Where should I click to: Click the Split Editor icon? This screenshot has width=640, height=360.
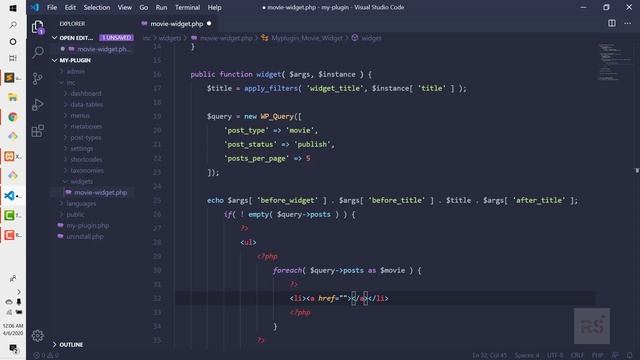[612, 23]
